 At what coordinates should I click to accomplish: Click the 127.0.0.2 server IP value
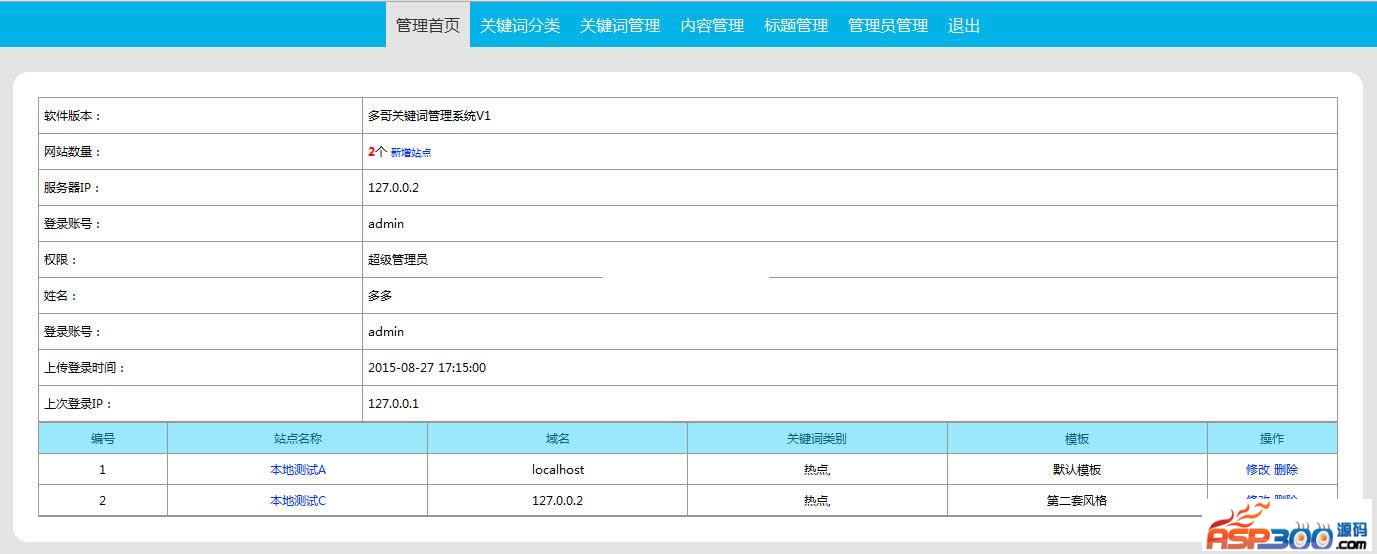coord(394,188)
